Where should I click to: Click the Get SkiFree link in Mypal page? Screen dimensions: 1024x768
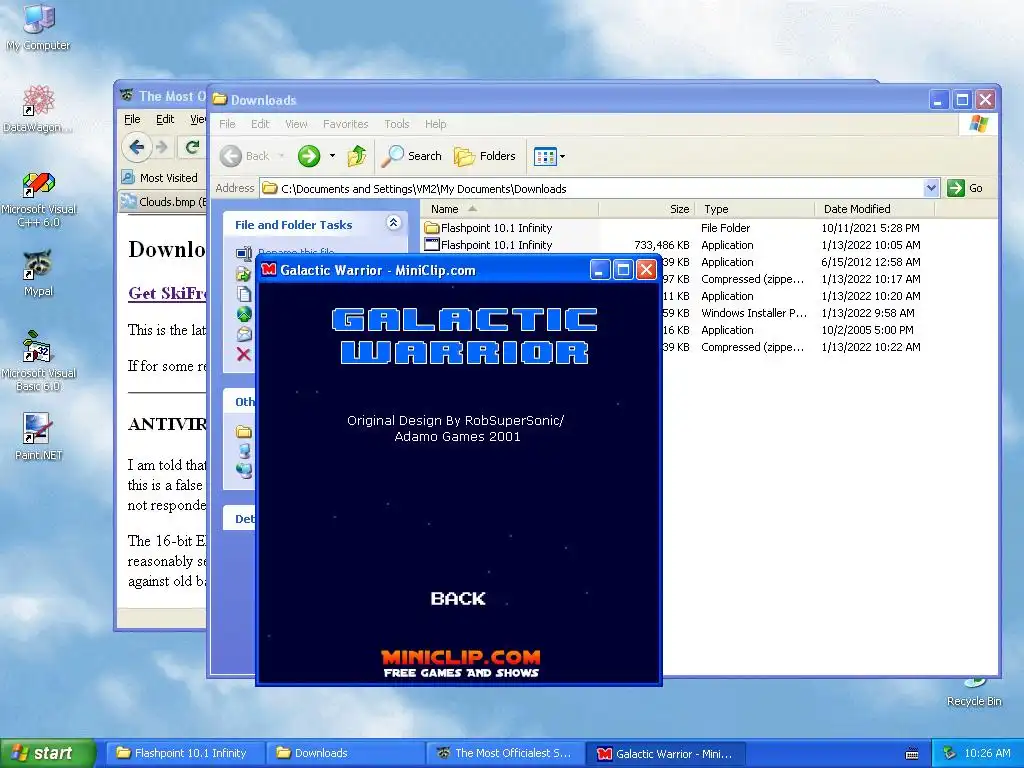(x=167, y=293)
